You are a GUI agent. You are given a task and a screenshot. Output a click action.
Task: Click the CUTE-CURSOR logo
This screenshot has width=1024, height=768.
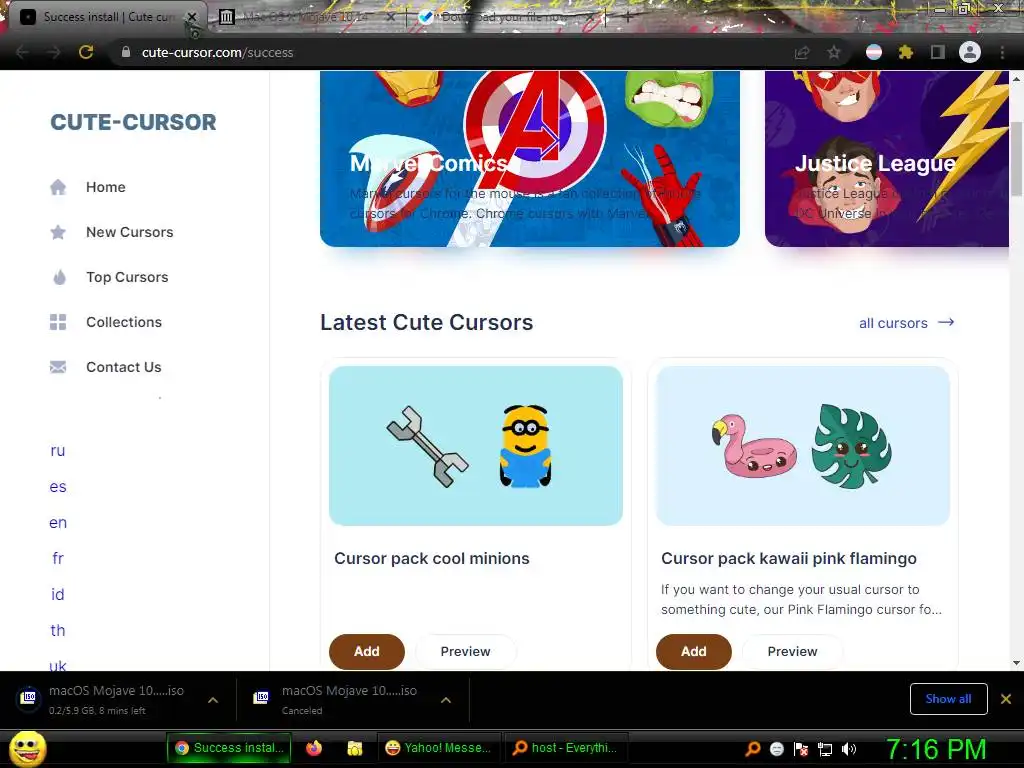(x=133, y=122)
